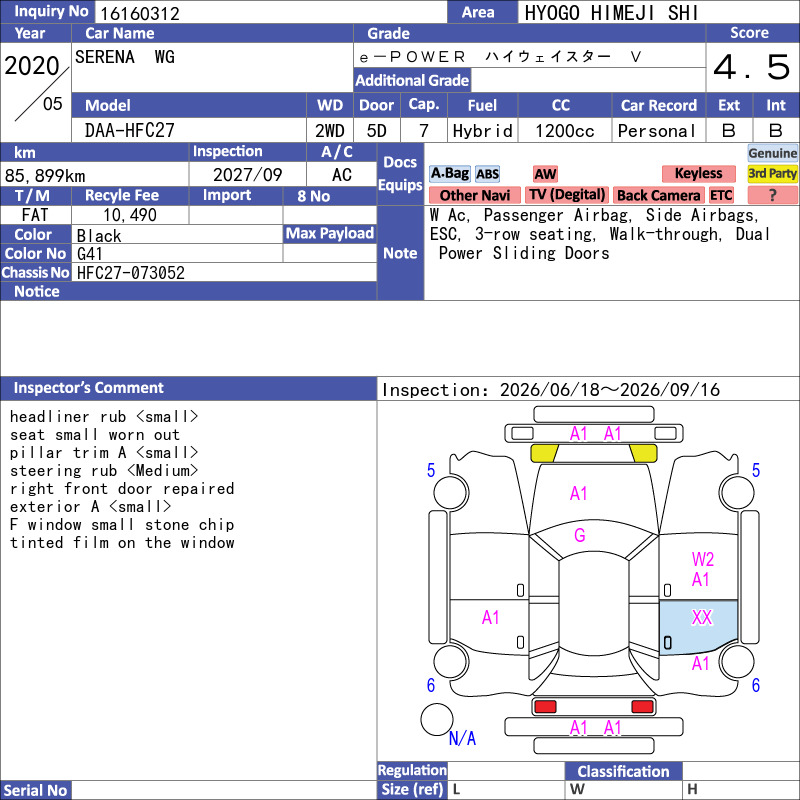This screenshot has height=800, width=800.
Task: Click the red question mark badge
Action: 772,195
